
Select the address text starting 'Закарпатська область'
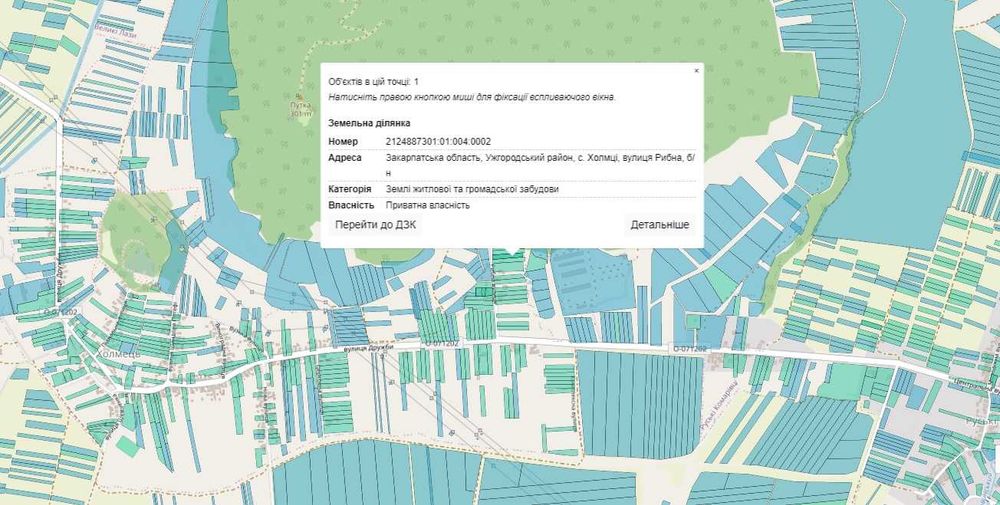pos(540,165)
